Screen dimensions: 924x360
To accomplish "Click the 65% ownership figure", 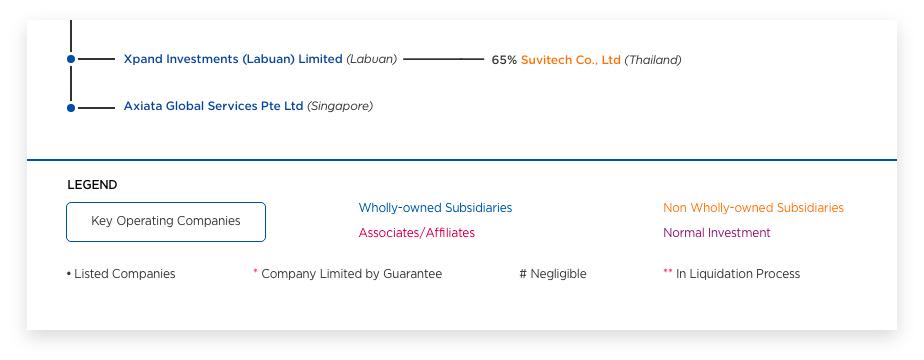I will point(504,60).
